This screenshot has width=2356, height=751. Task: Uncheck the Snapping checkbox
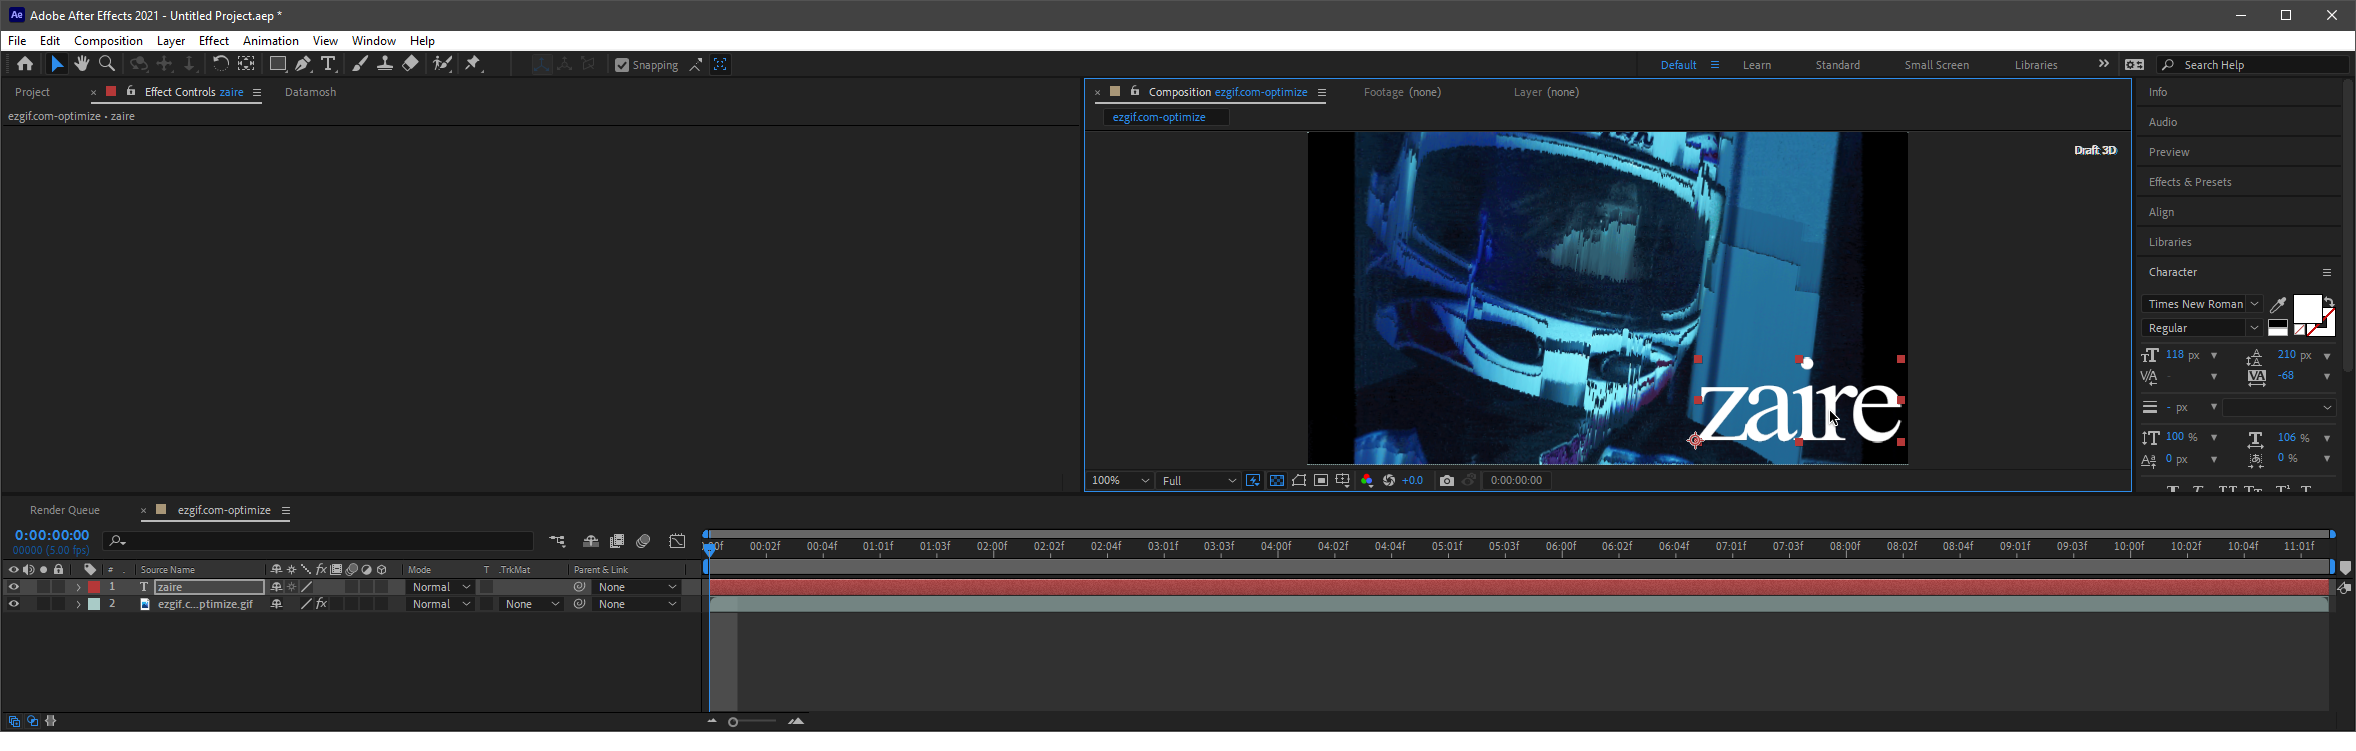tap(622, 65)
